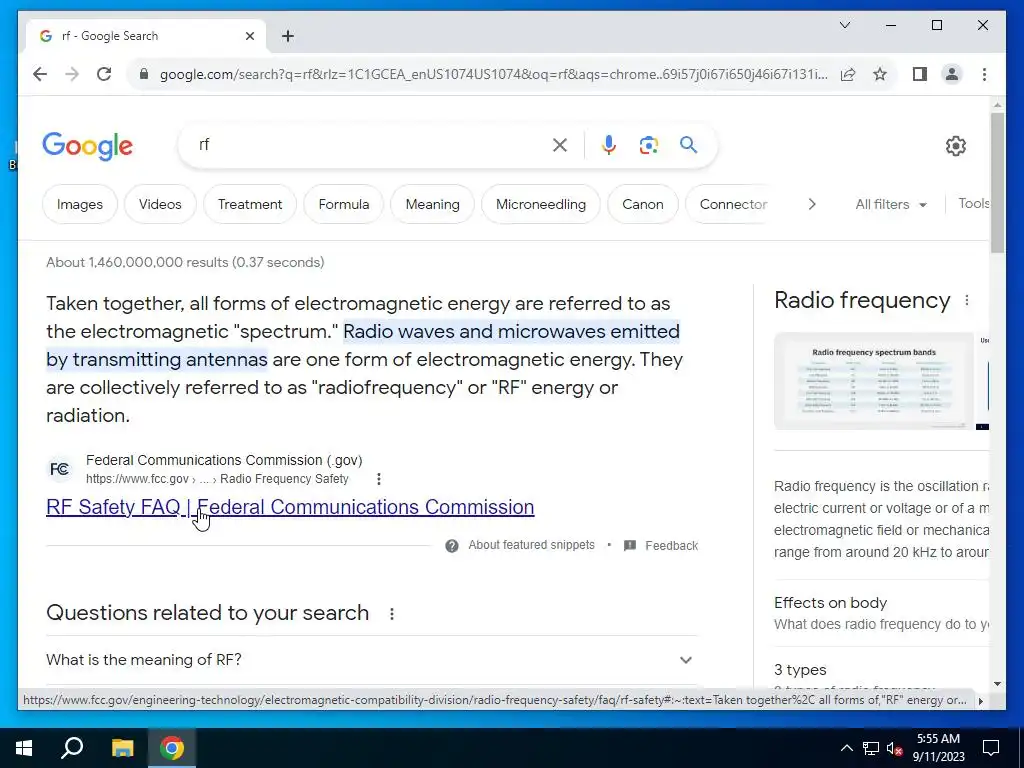1024x768 pixels.
Task: Open more options for FCC result
Action: (379, 479)
